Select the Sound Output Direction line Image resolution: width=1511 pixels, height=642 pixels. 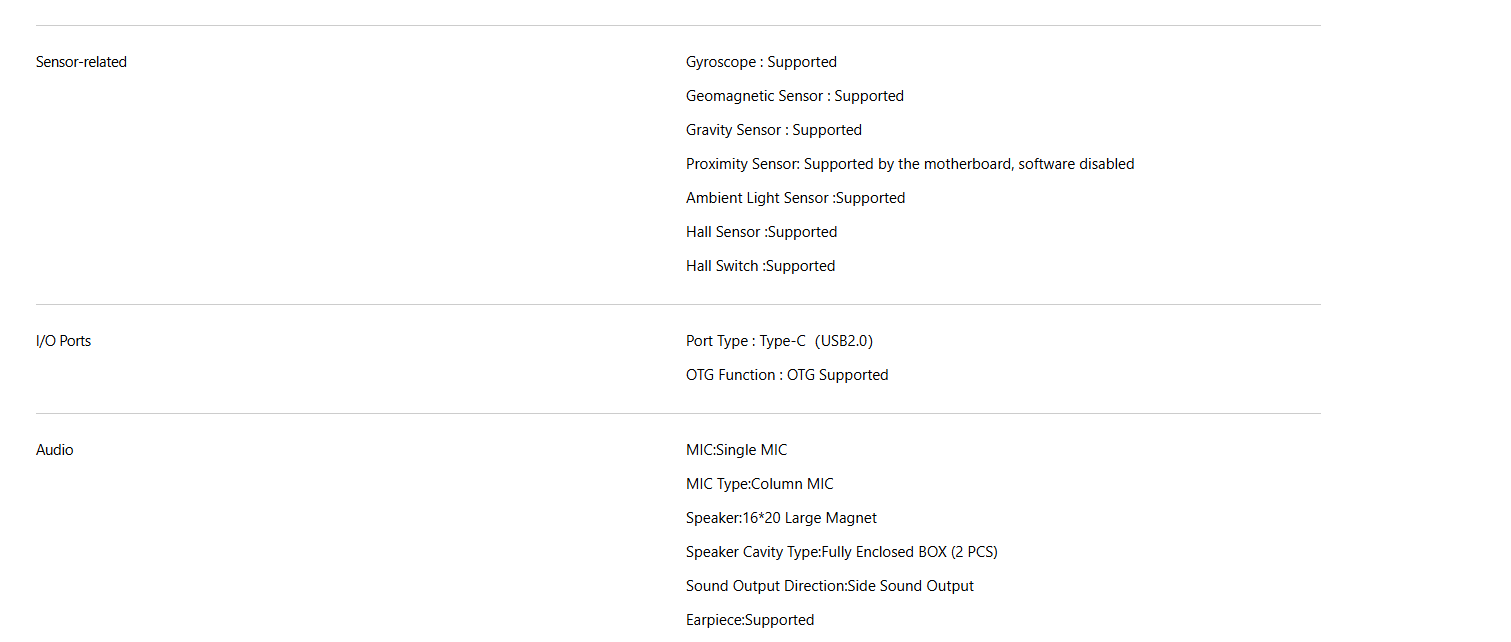(829, 586)
